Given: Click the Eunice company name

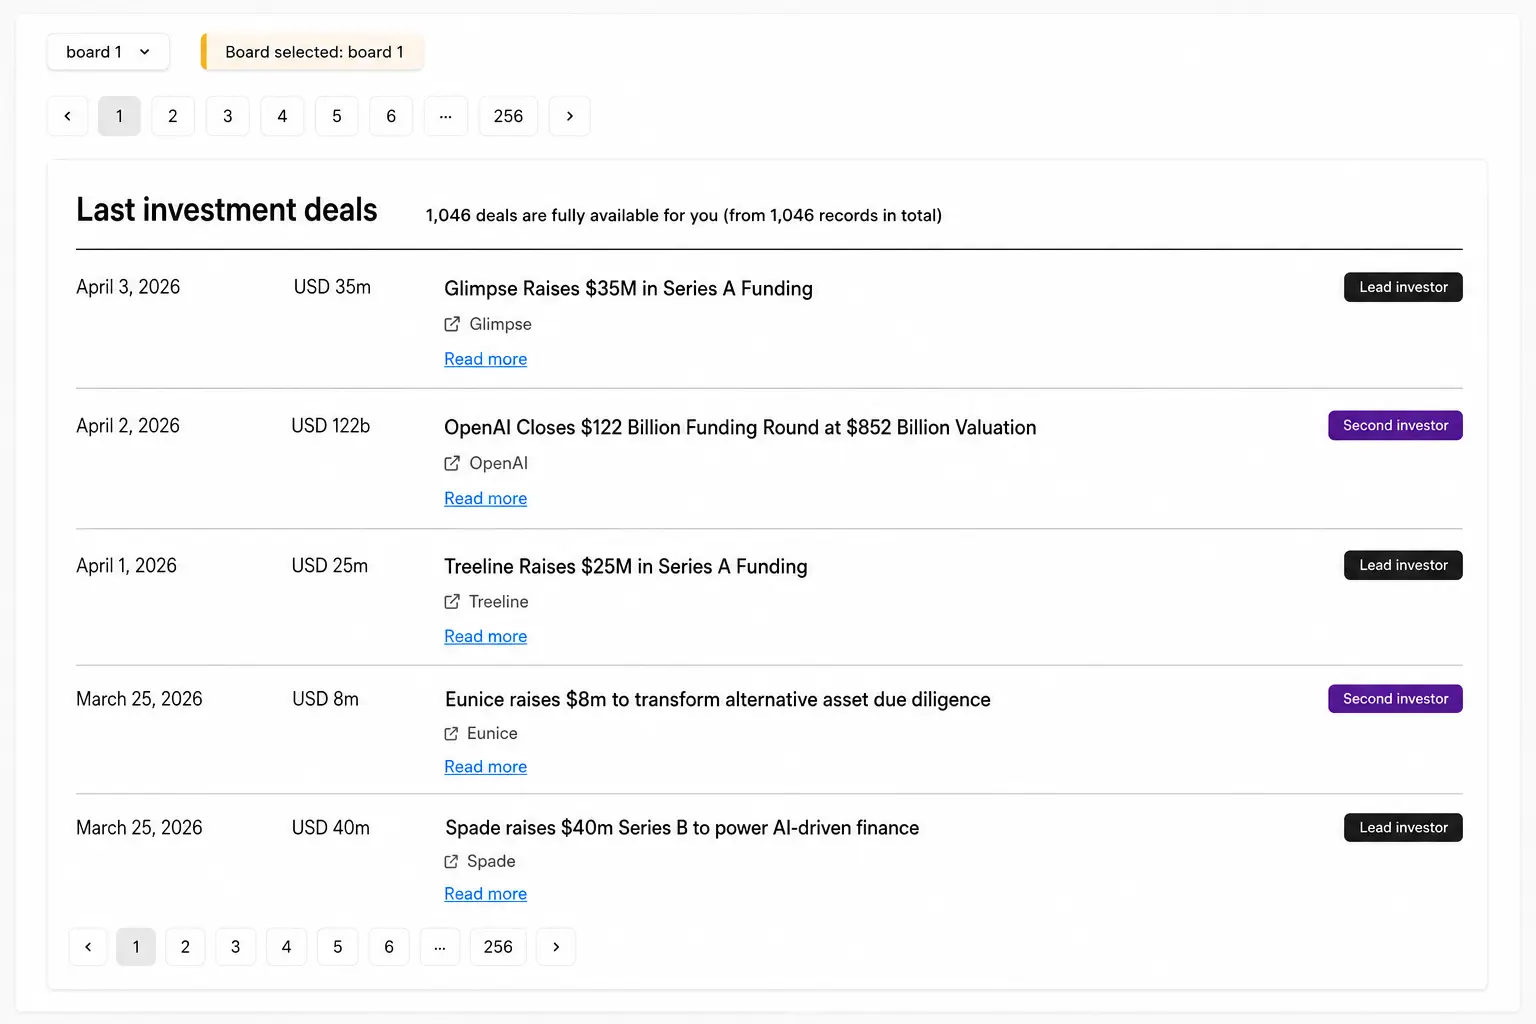Looking at the screenshot, I should 492,733.
